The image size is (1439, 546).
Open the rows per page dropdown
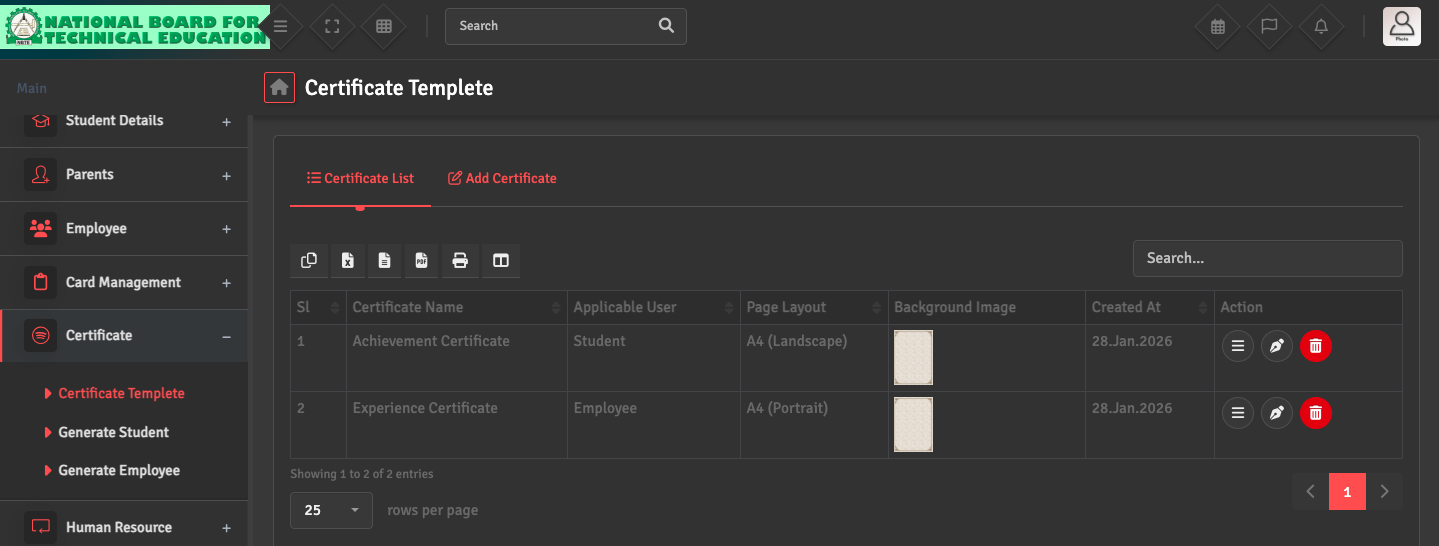[331, 510]
